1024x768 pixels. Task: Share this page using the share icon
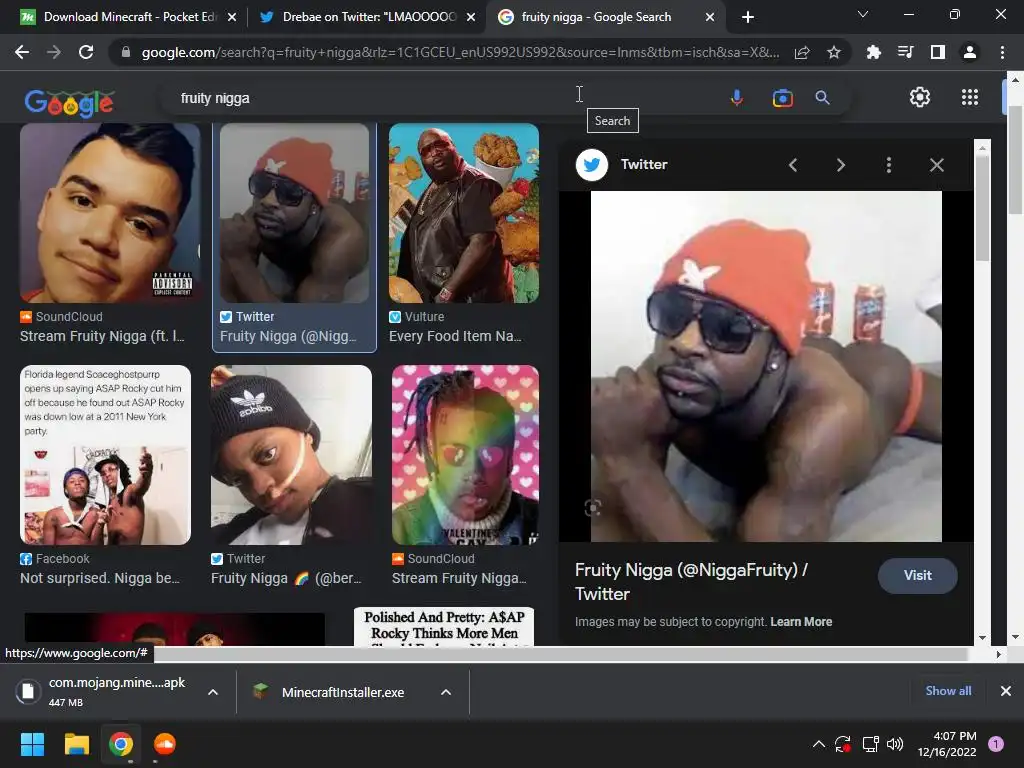coord(802,52)
